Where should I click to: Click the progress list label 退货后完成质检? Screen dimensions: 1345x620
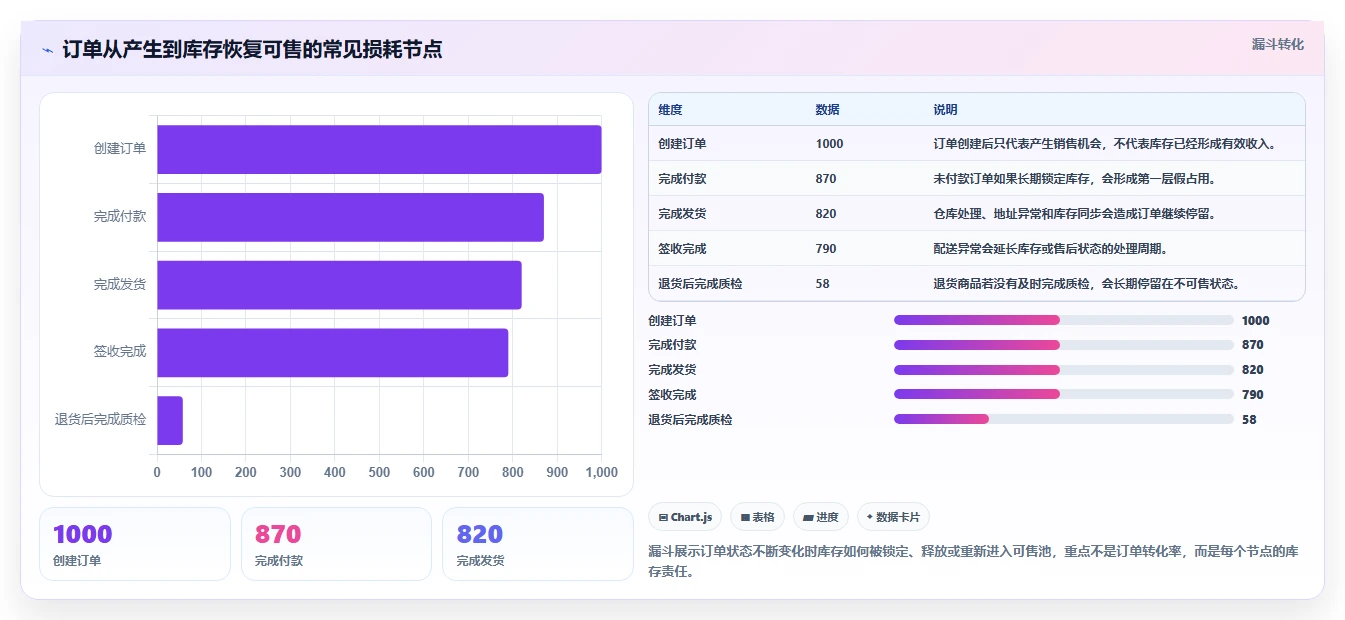(690, 420)
